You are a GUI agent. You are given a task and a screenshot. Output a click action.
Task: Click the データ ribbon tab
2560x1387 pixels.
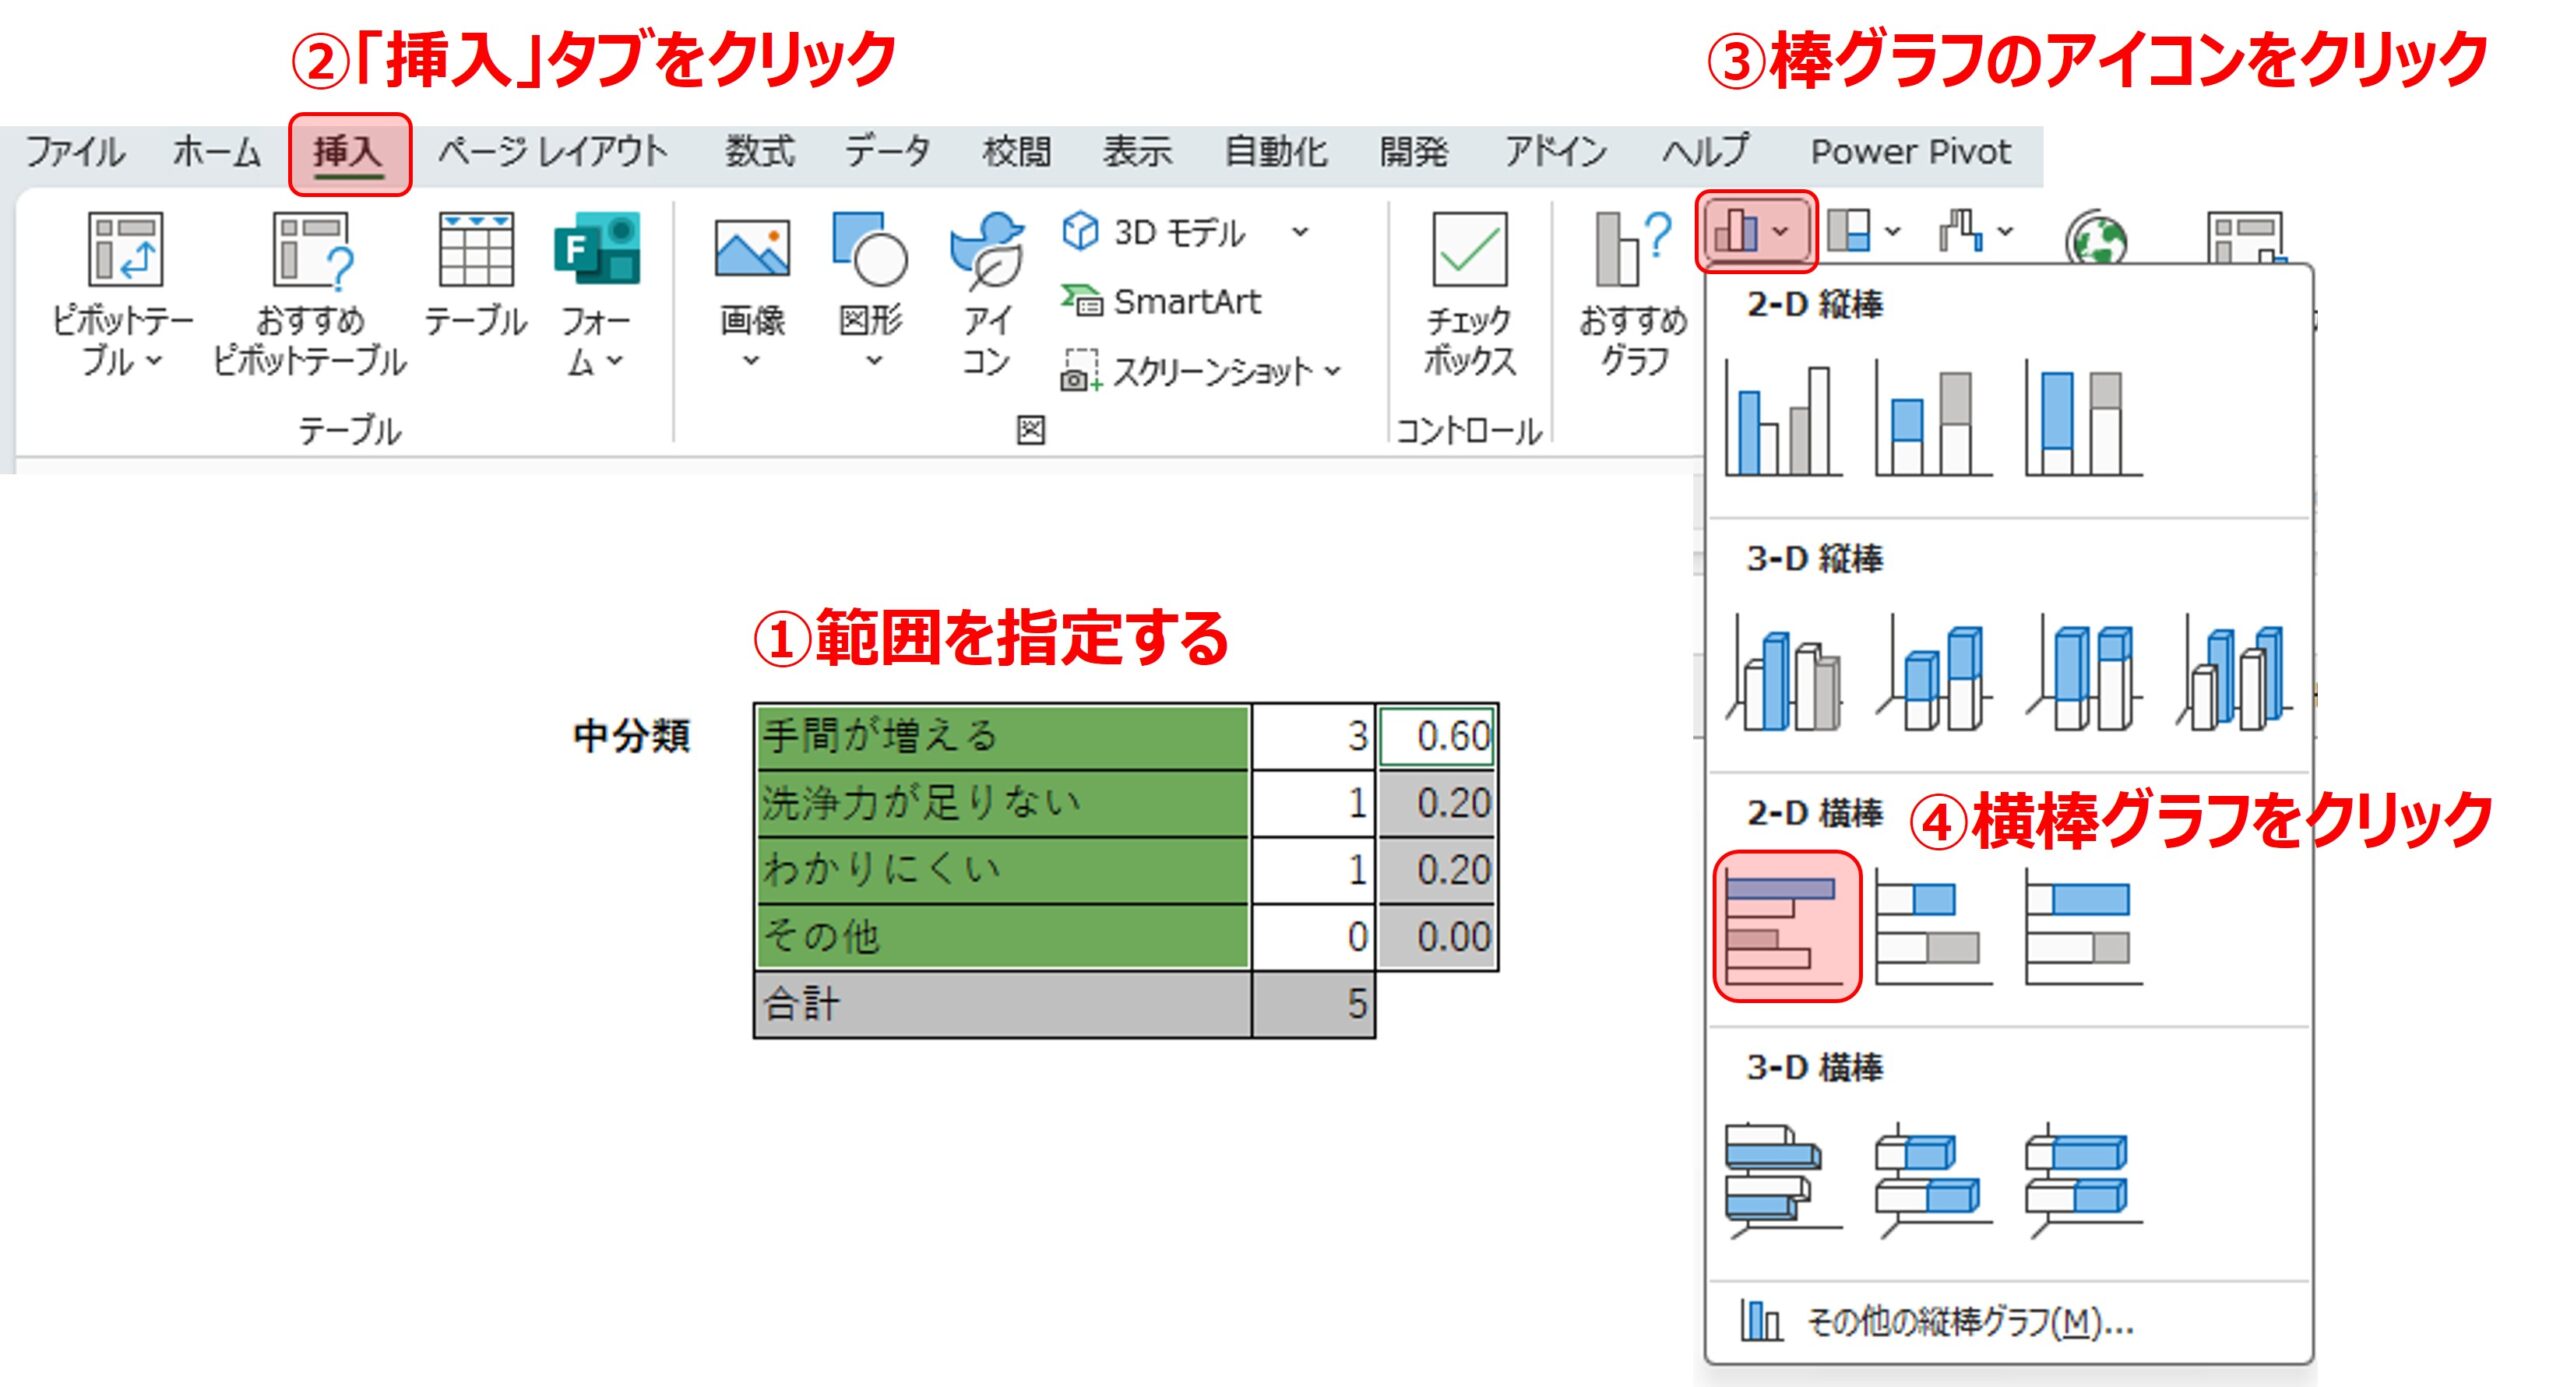888,152
